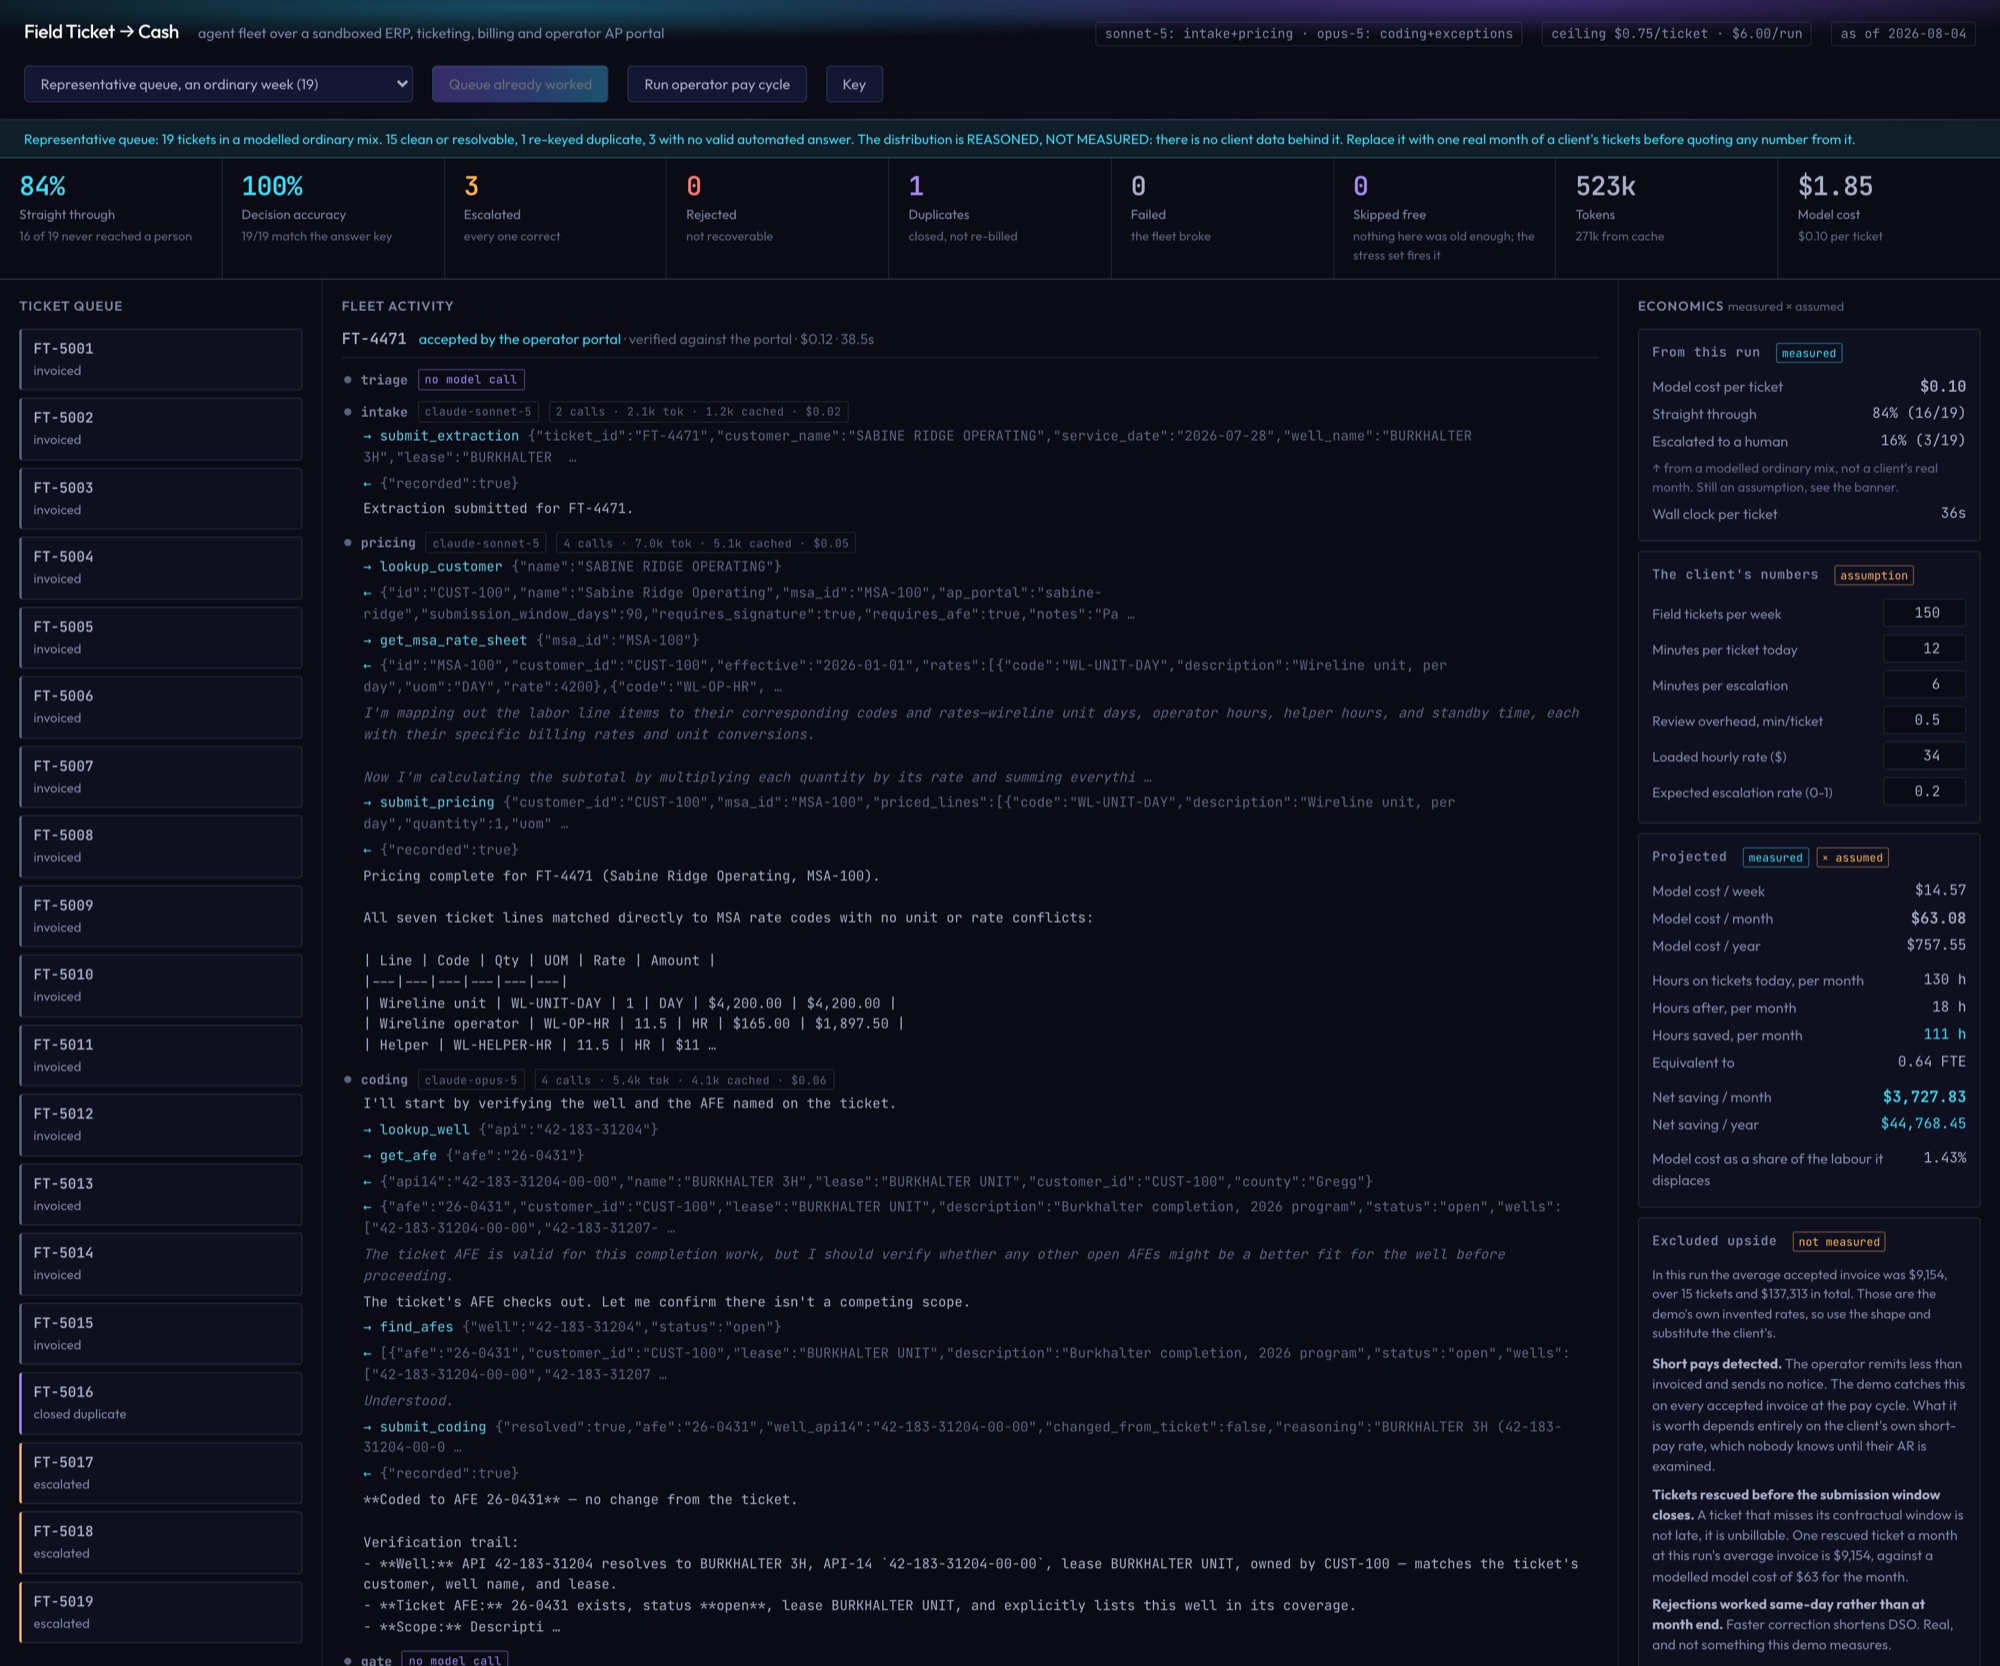Viewport: 2000px width, 1666px height.
Task: Select ticket FT-5014 in the queue
Action: click(x=160, y=1262)
